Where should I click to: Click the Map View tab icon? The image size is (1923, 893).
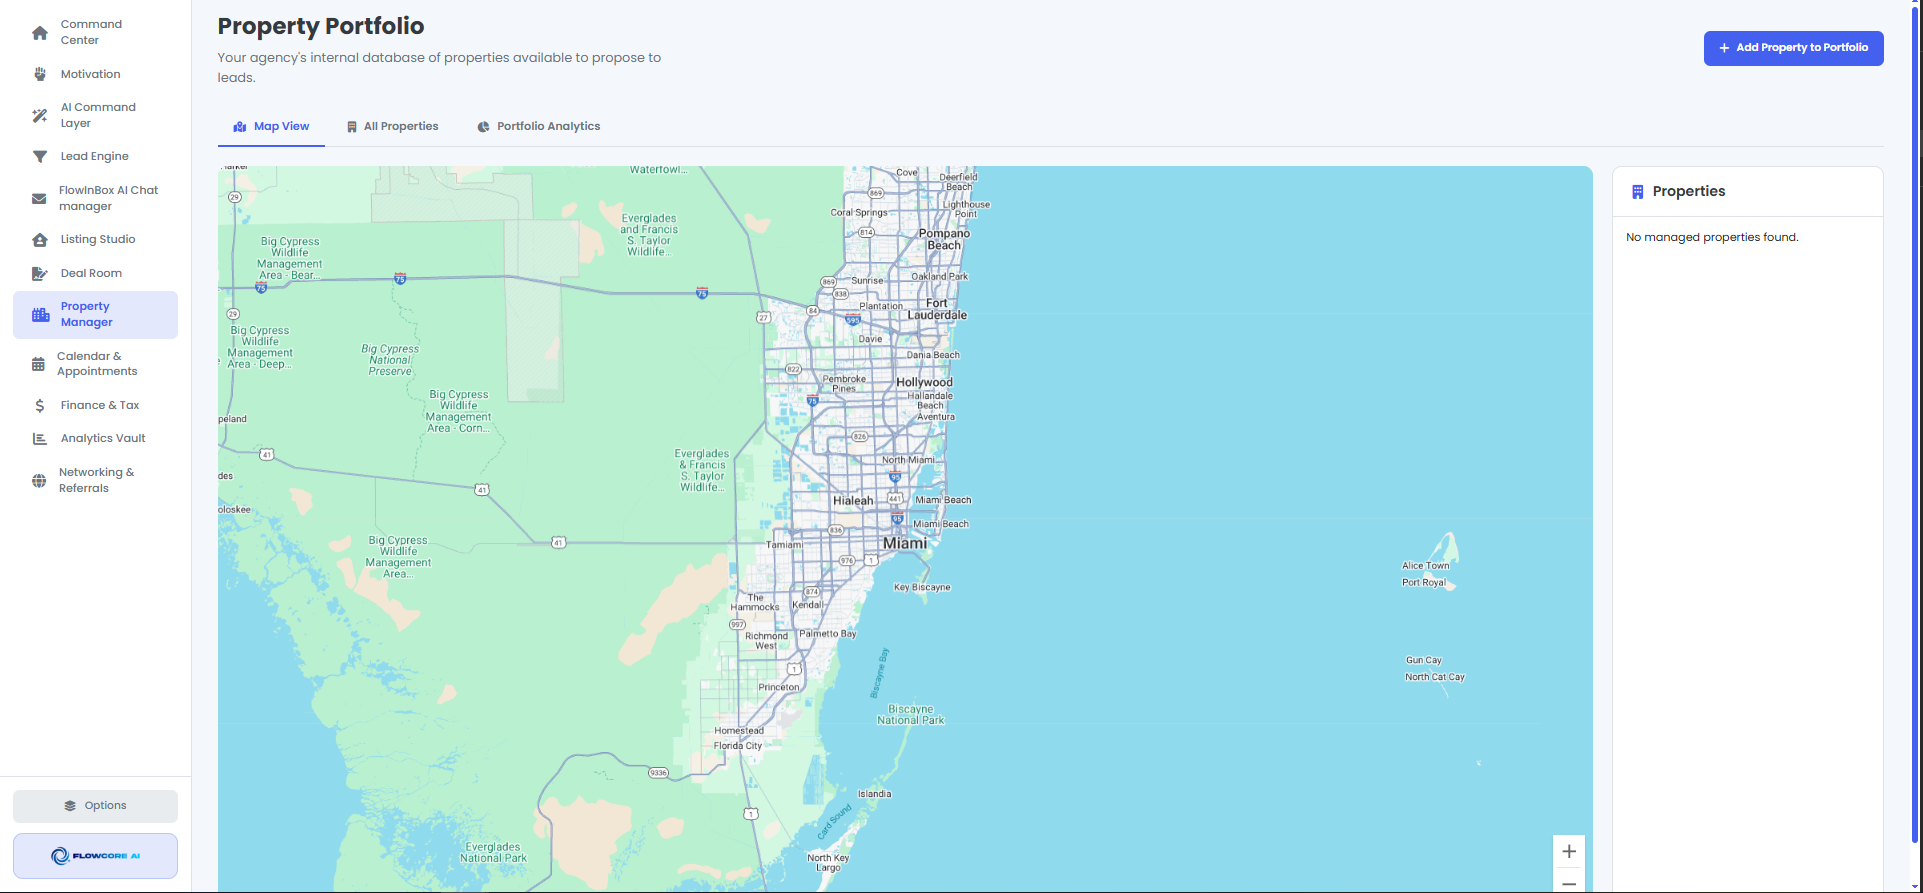click(240, 127)
